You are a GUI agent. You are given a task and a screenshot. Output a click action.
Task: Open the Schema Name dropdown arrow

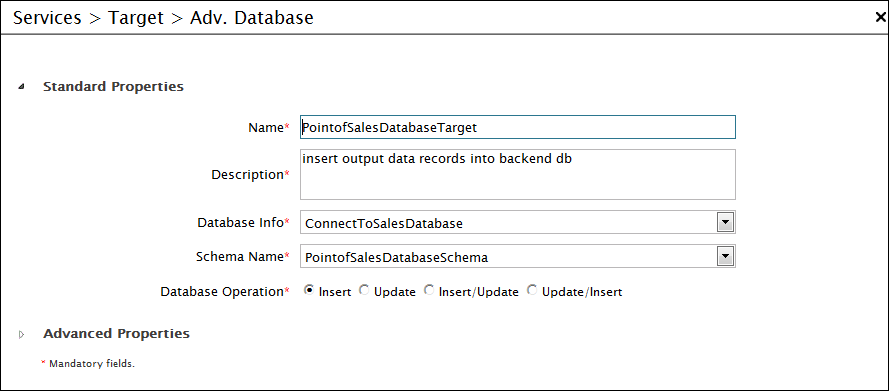[x=725, y=257]
